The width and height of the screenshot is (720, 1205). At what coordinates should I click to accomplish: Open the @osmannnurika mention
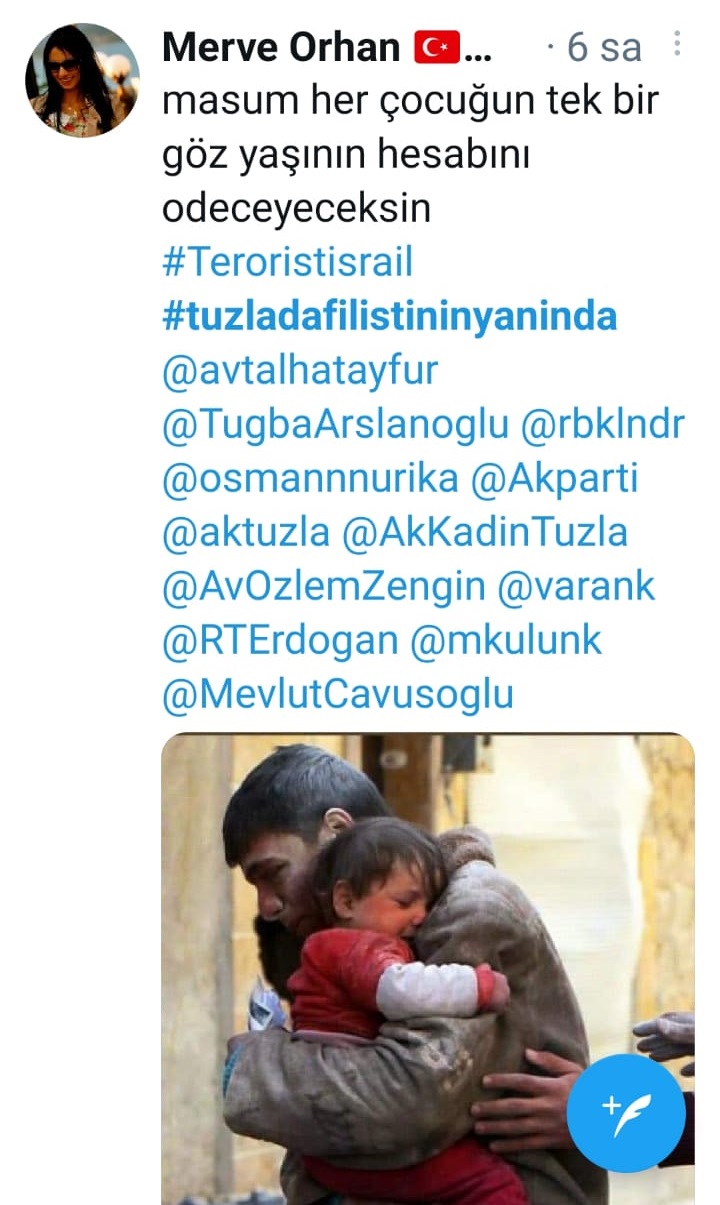309,479
